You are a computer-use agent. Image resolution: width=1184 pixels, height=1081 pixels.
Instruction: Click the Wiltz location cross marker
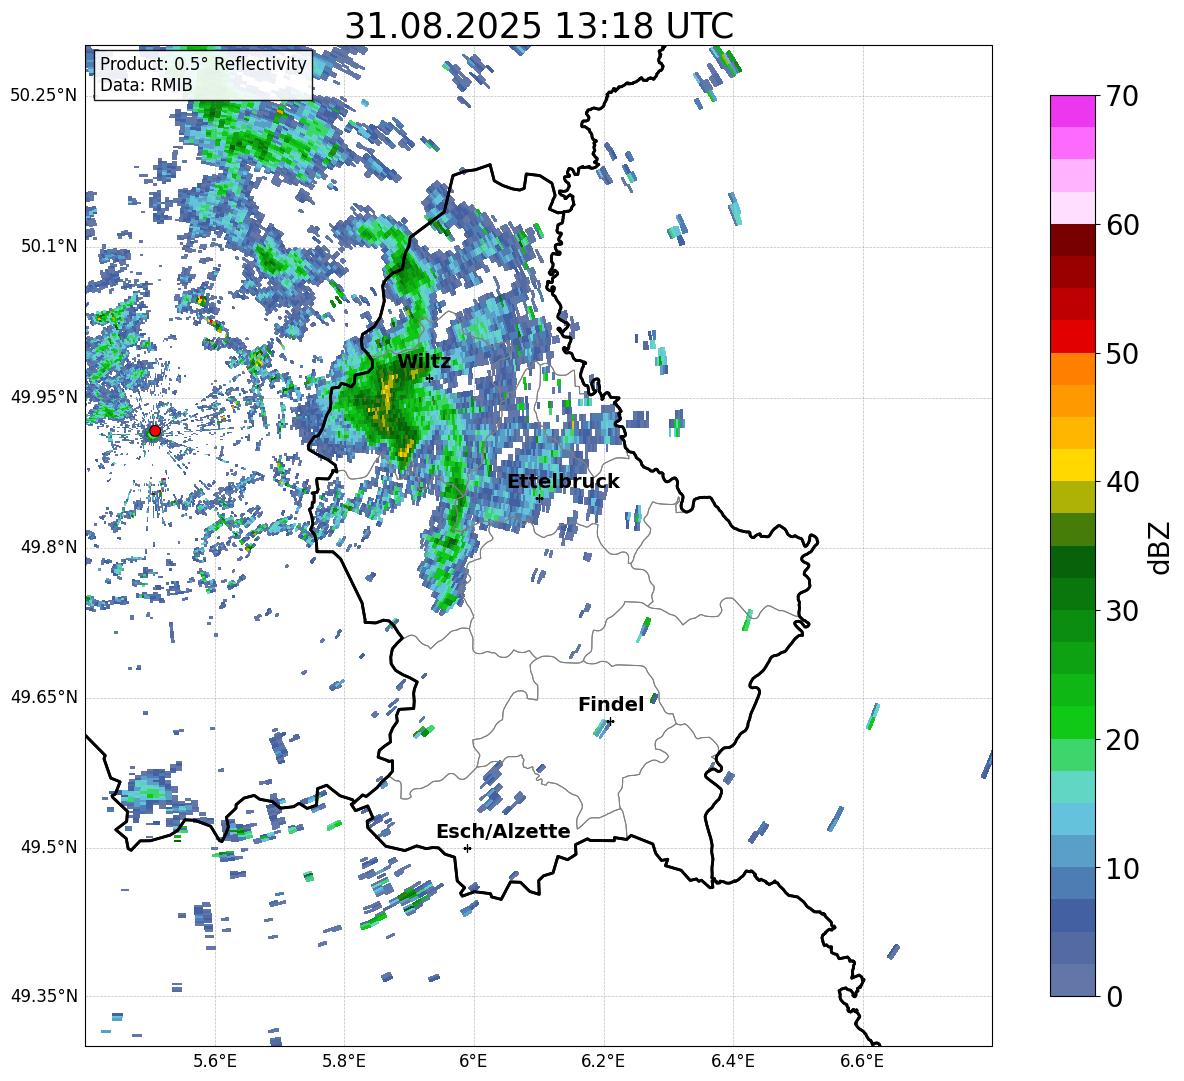(429, 378)
